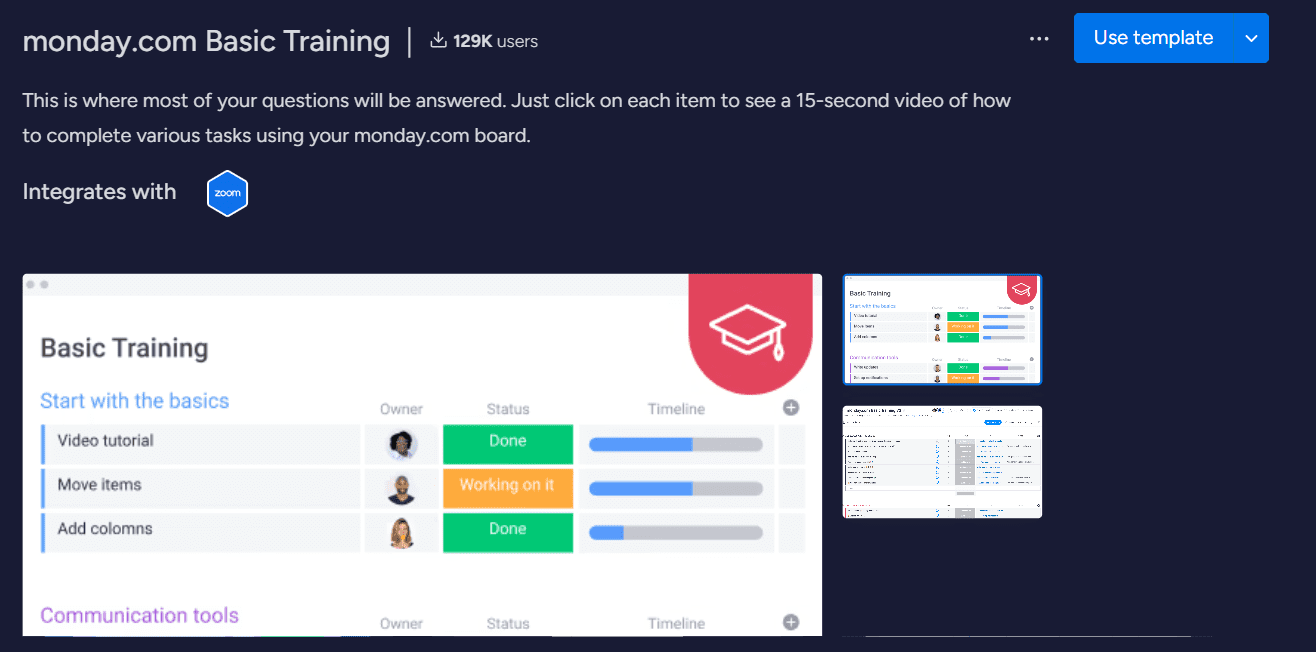Click the Use template button
Screen dimensions: 1316x652
coord(1155,38)
